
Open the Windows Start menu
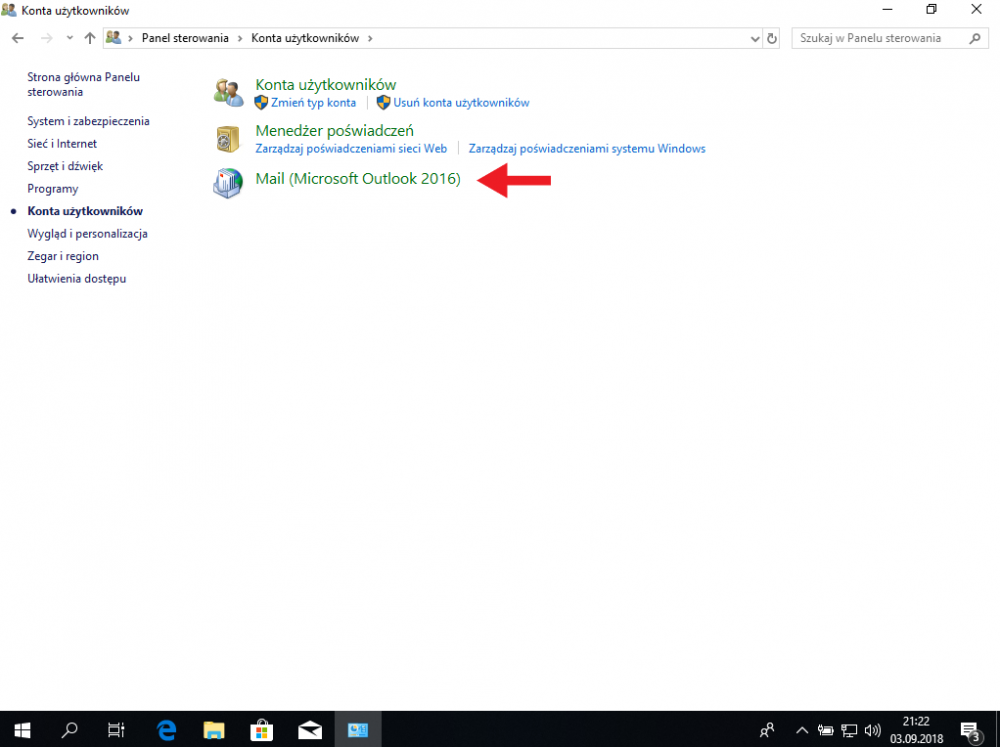tap(22, 730)
